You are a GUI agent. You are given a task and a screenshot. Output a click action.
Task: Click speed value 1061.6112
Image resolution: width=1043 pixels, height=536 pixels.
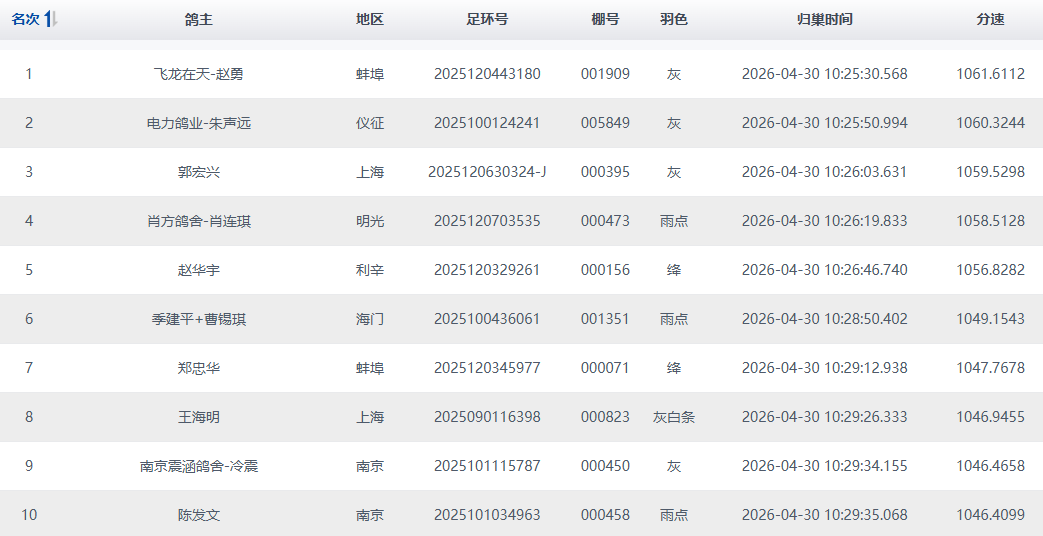(x=990, y=74)
